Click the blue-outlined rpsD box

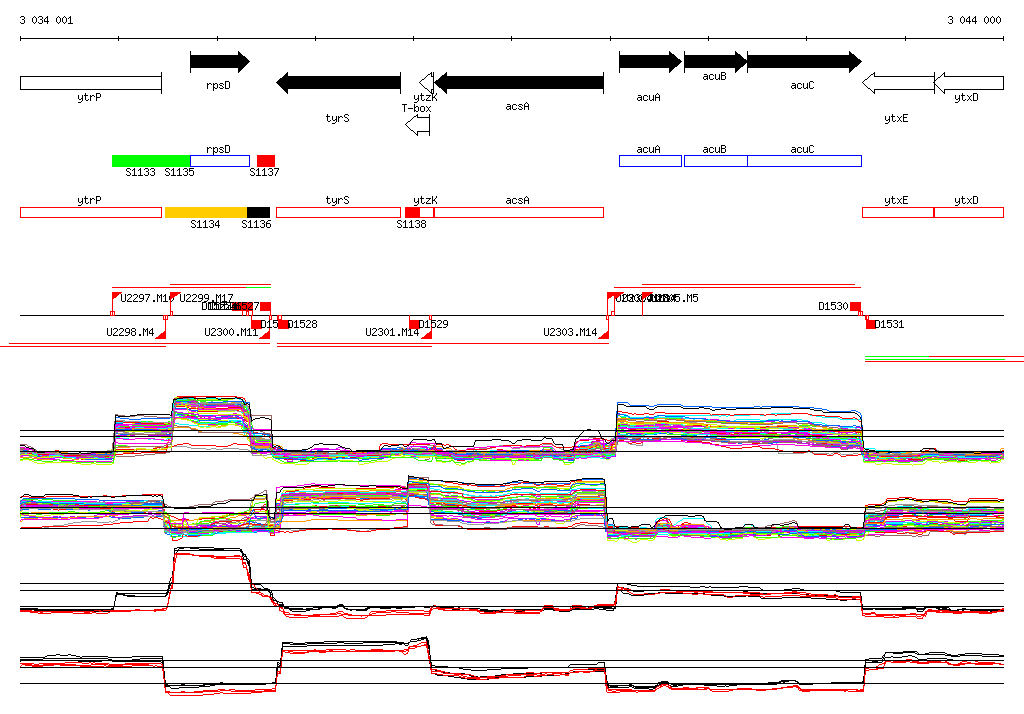(219, 161)
